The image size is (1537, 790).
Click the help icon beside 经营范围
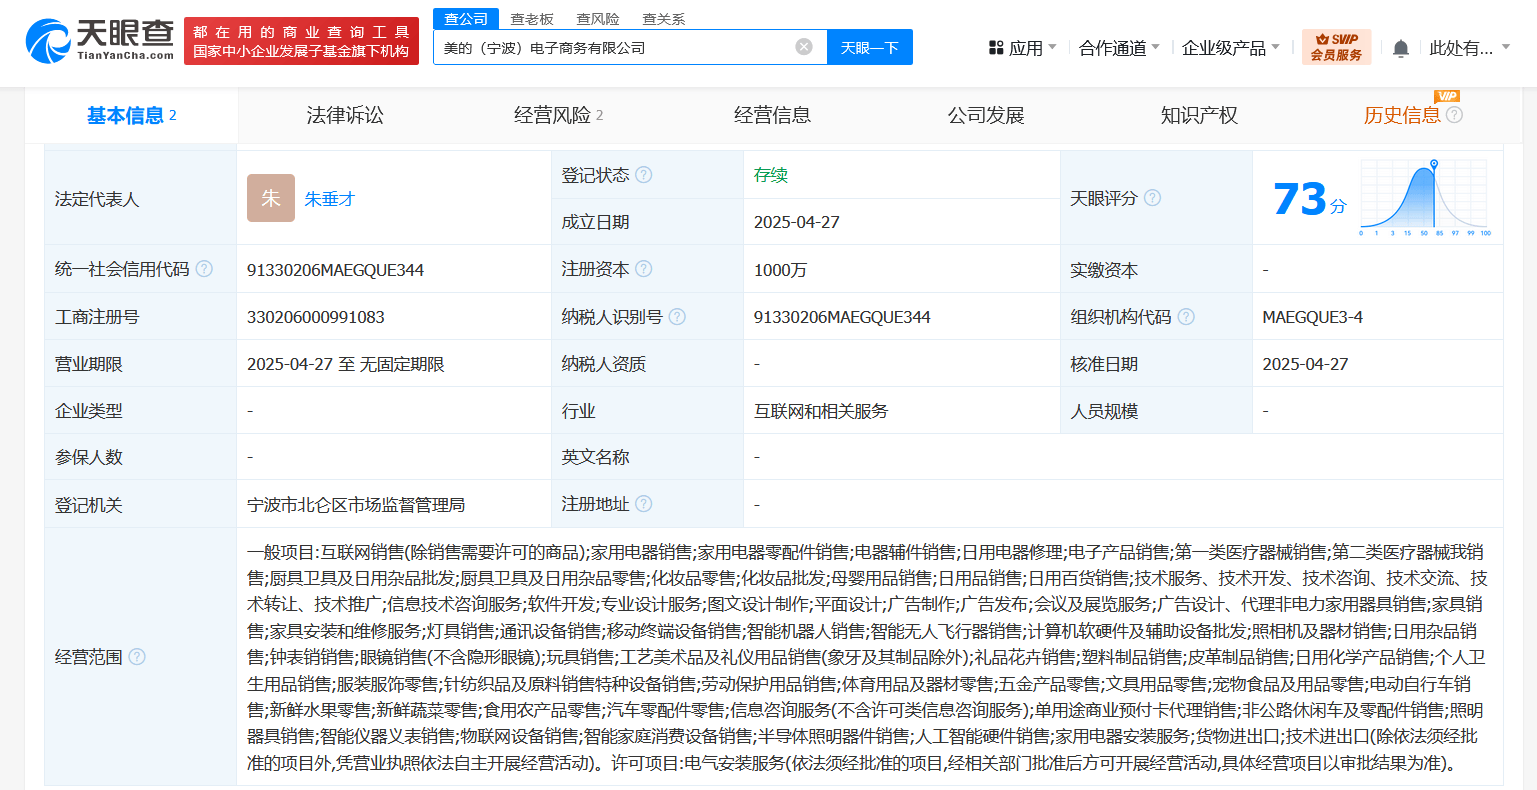coord(139,659)
